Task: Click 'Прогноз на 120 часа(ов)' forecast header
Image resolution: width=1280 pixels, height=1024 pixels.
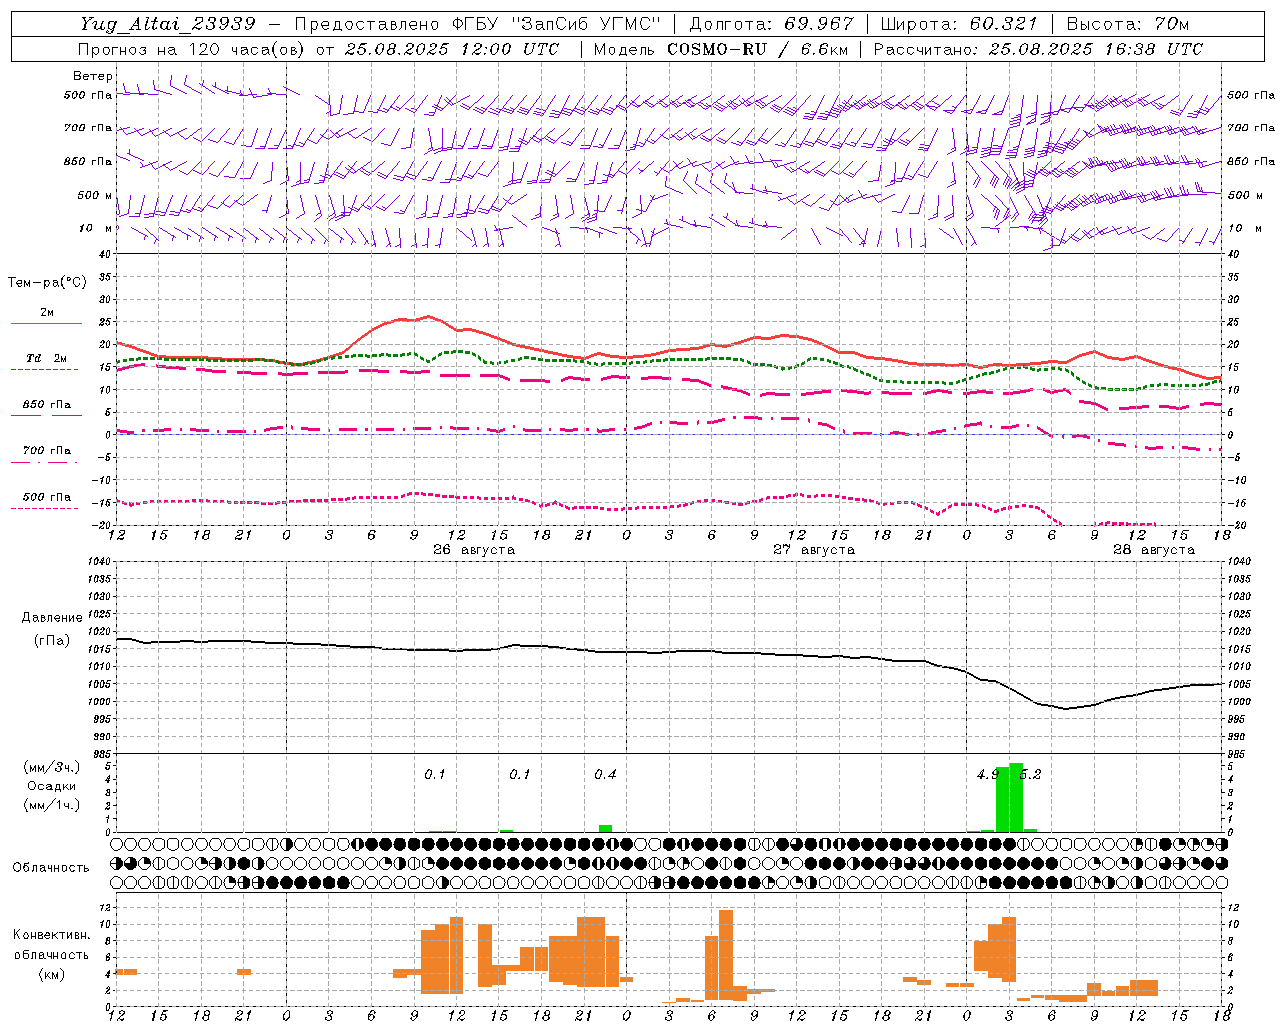Action: tap(192, 49)
